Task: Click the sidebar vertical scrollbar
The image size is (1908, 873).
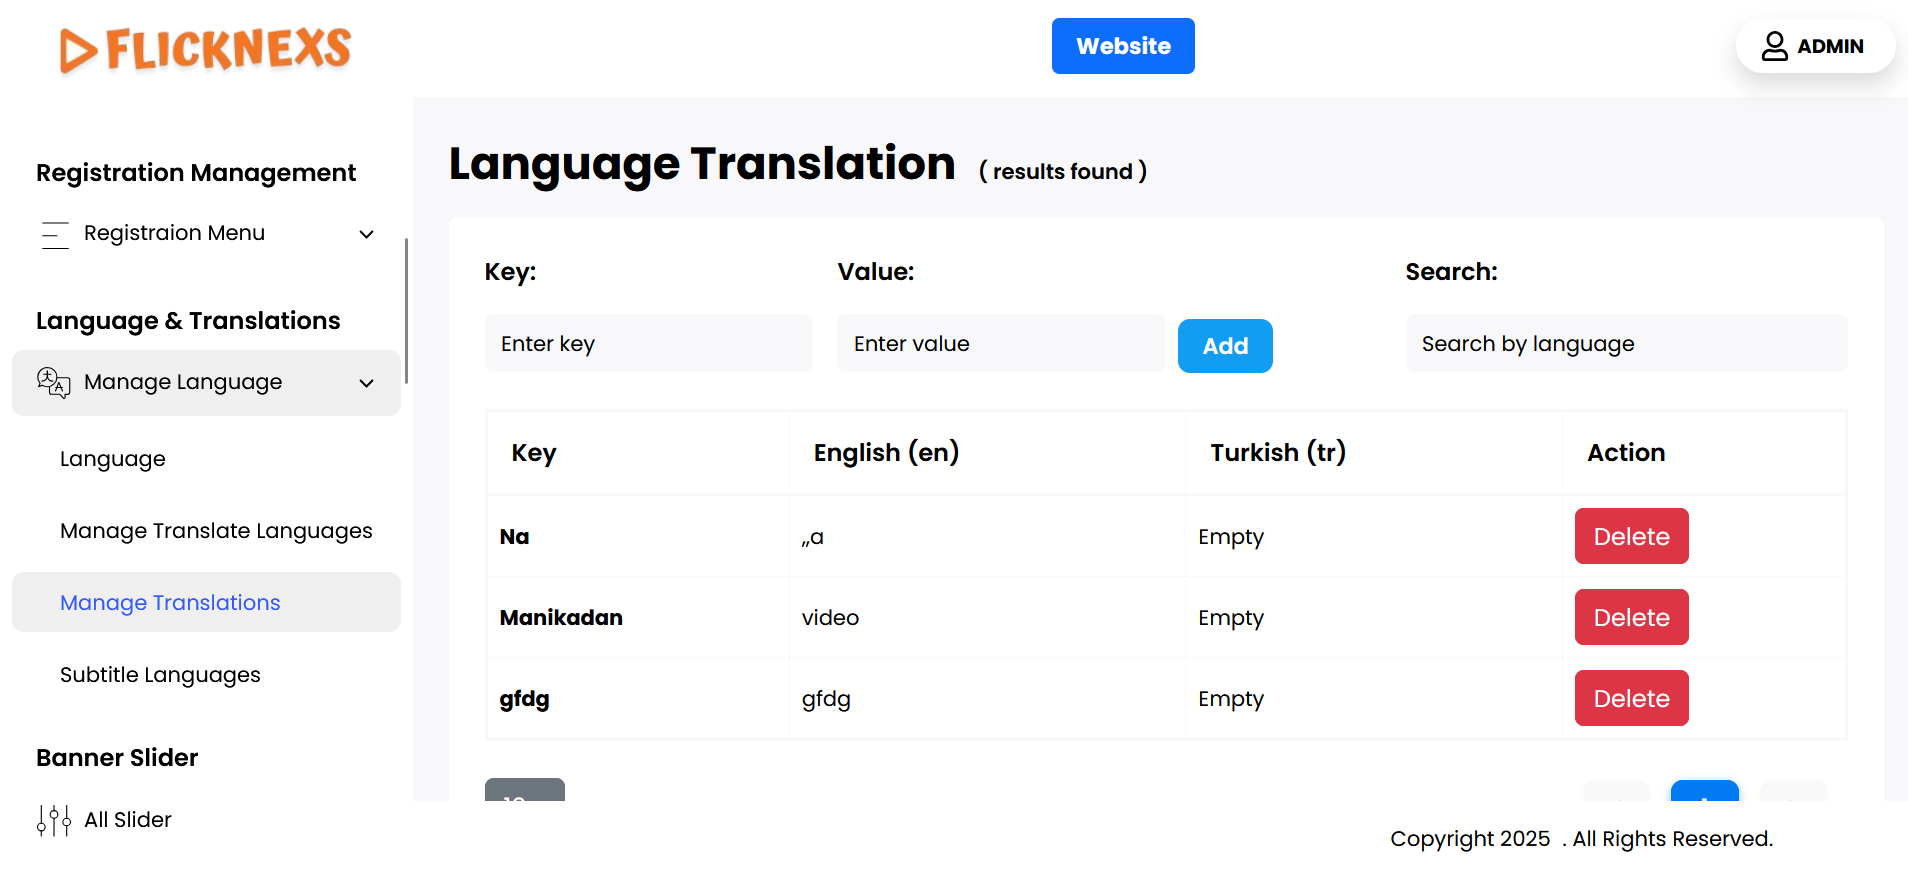Action: pyautogui.click(x=406, y=310)
